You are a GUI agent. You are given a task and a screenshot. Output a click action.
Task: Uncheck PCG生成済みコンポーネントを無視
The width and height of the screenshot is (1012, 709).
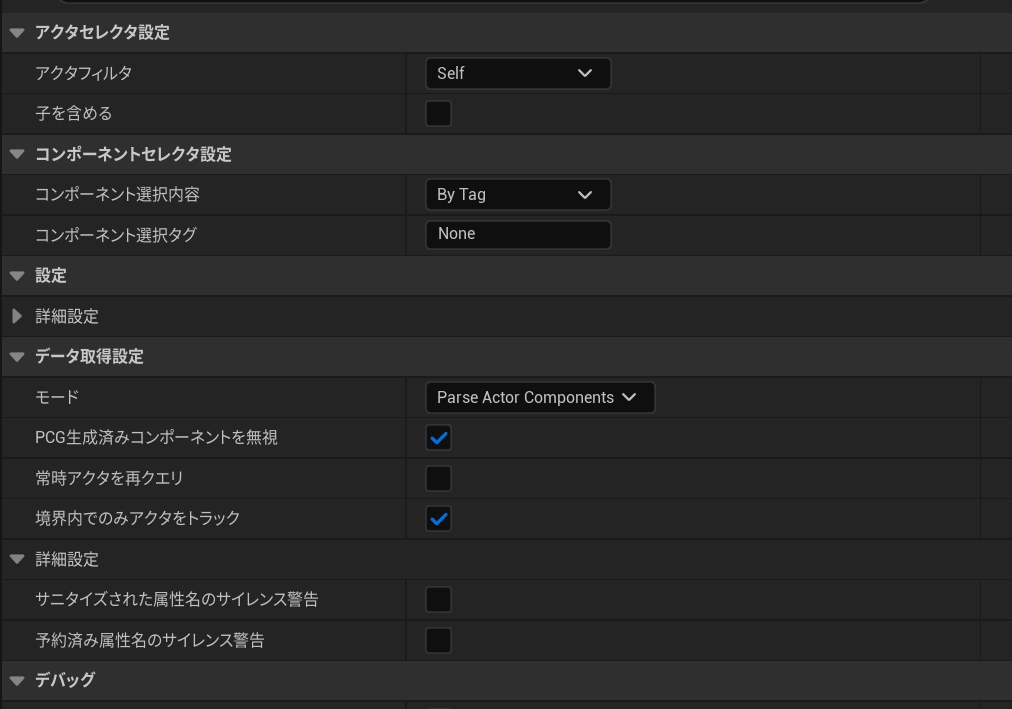point(438,438)
